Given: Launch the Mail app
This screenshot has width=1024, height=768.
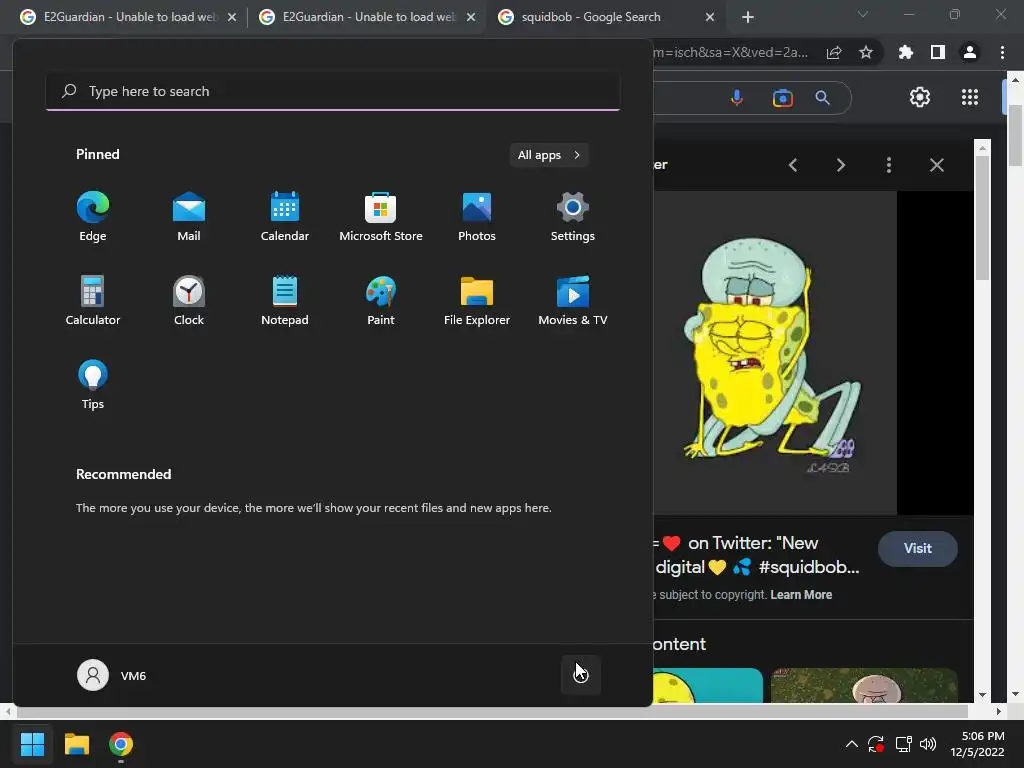Looking at the screenshot, I should [x=189, y=216].
